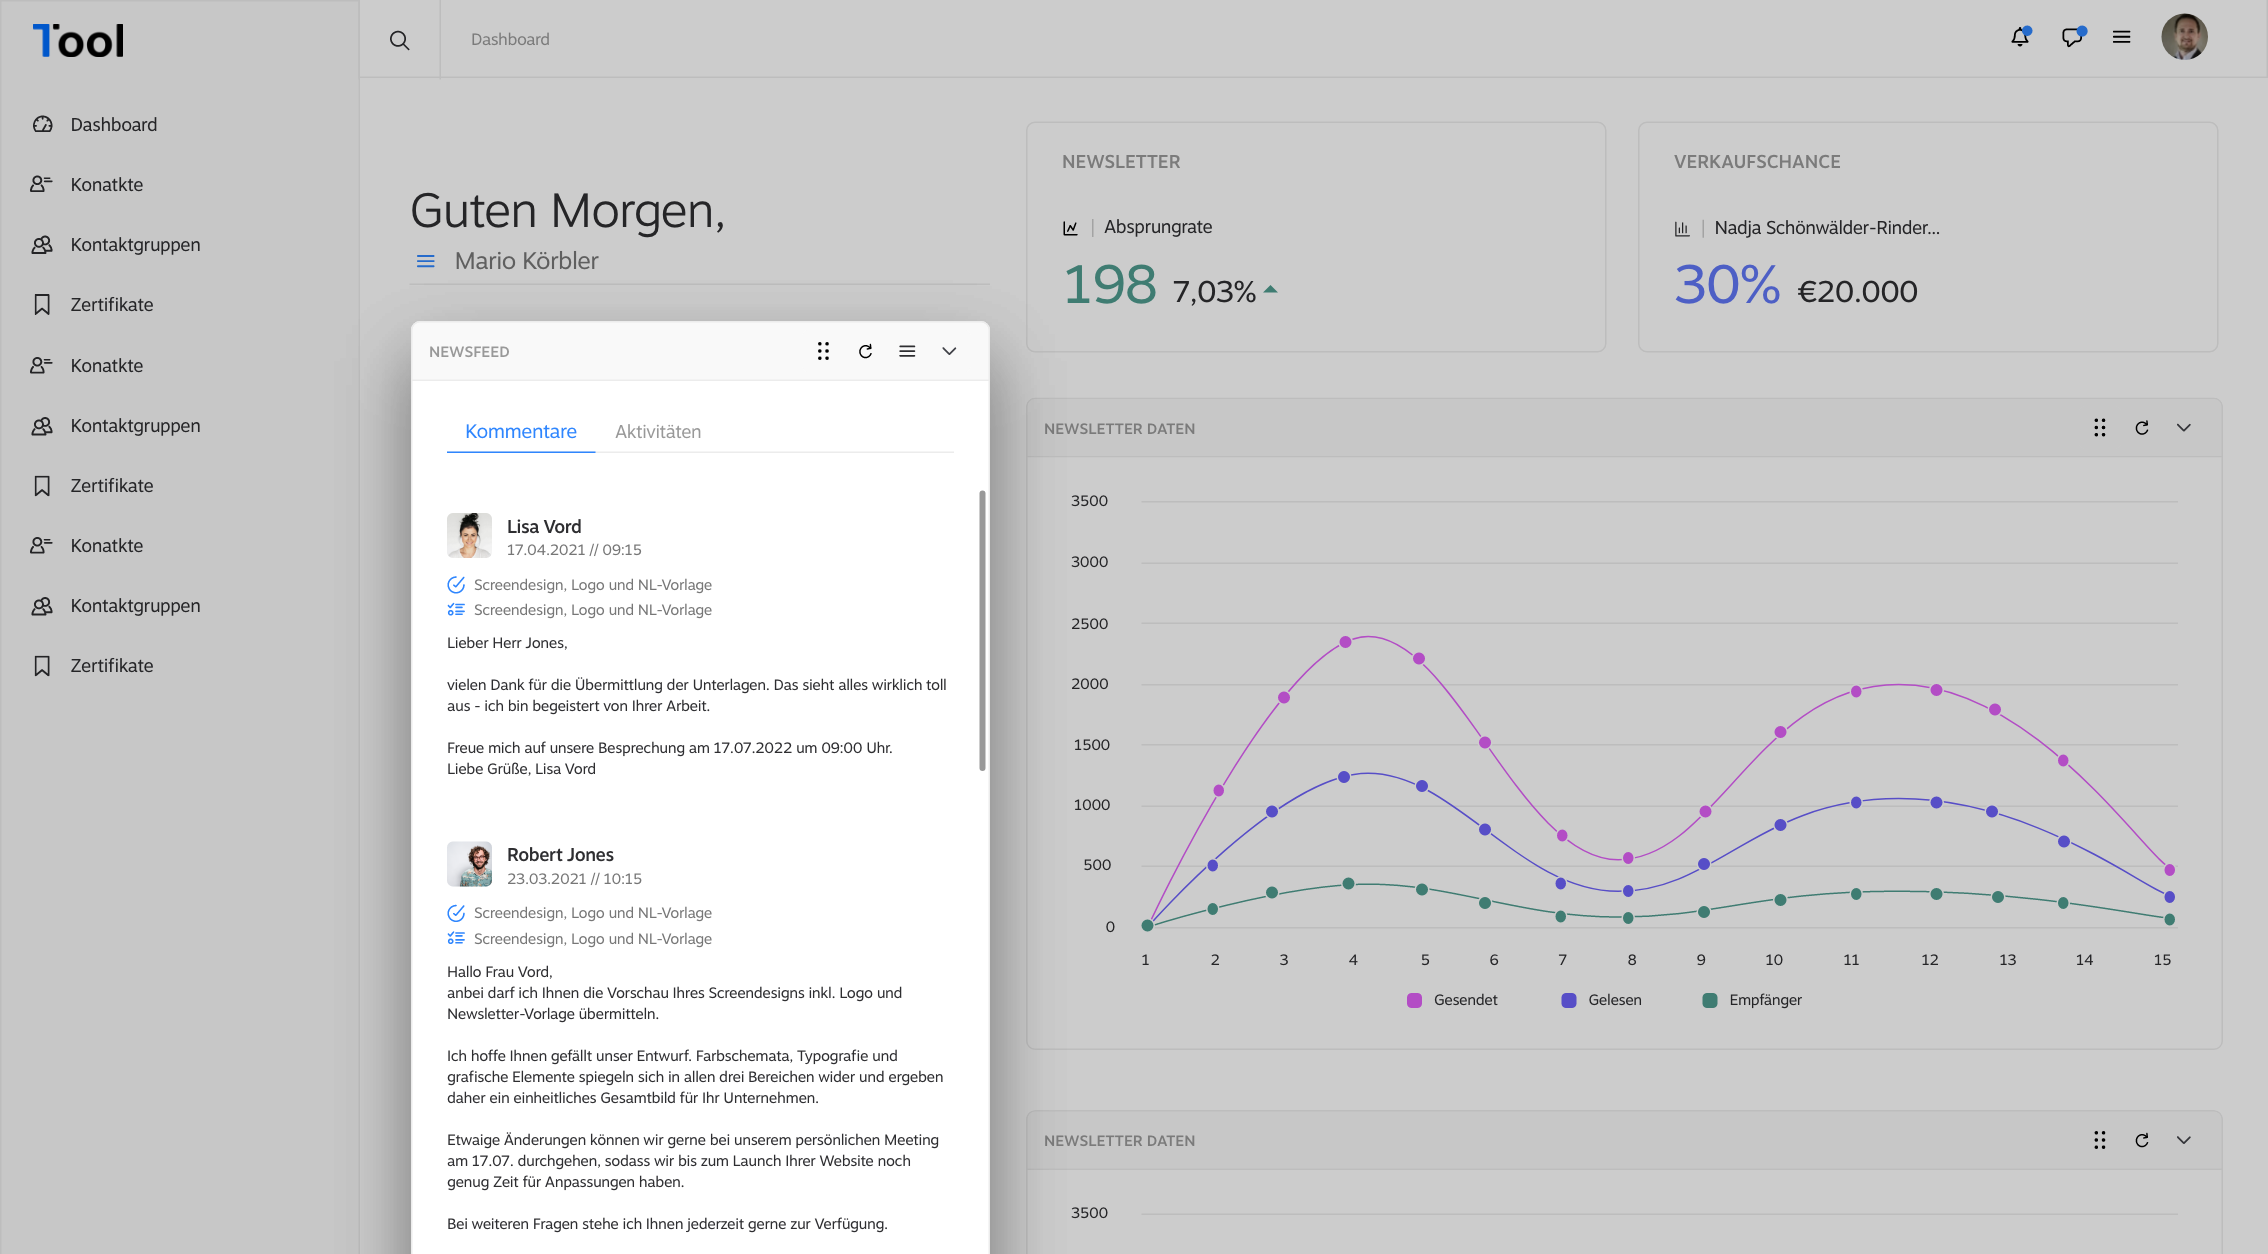Open Dashboard in the sidebar
The height and width of the screenshot is (1254, 2268).
[114, 125]
